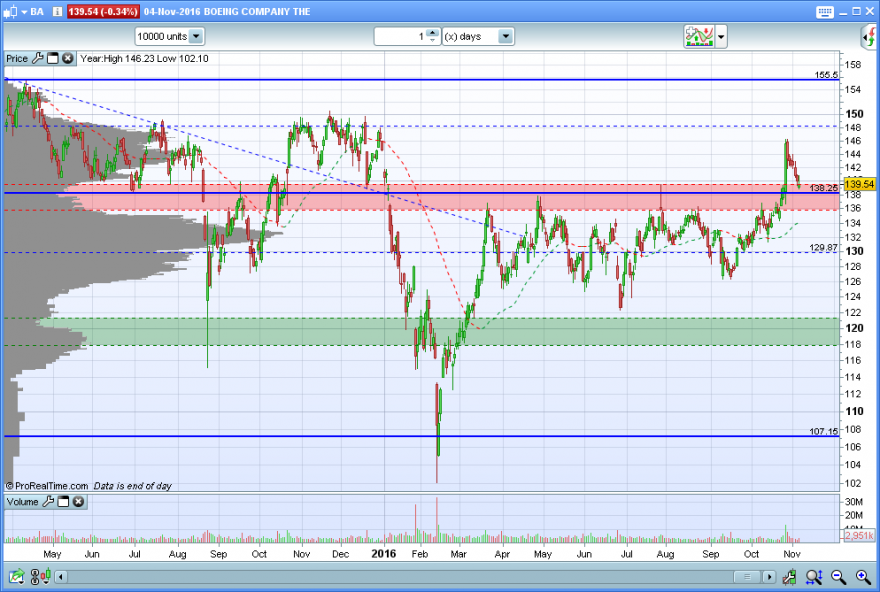Close the Price panel
This screenshot has height=592, width=880.
(67, 58)
